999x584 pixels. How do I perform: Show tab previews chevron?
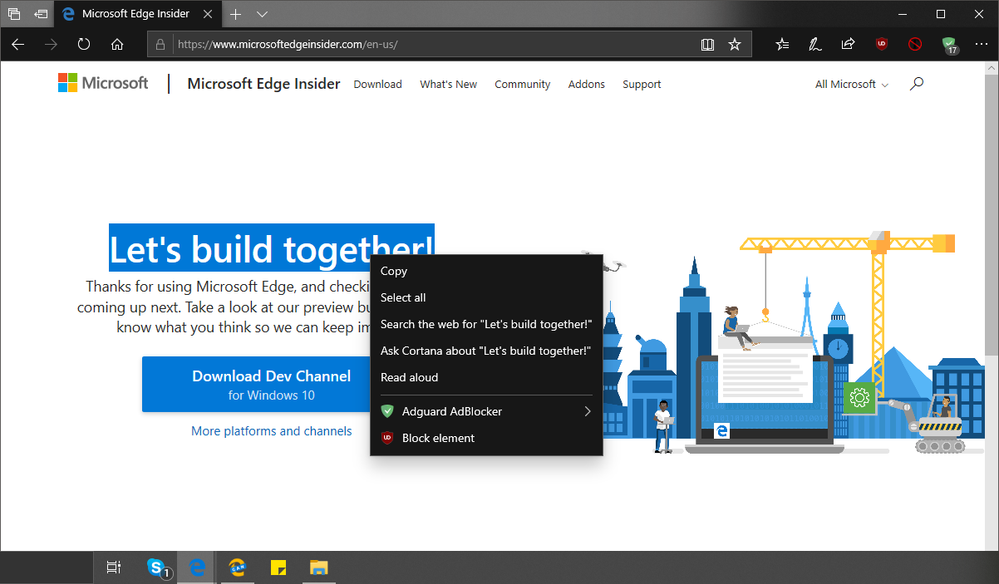(x=262, y=14)
